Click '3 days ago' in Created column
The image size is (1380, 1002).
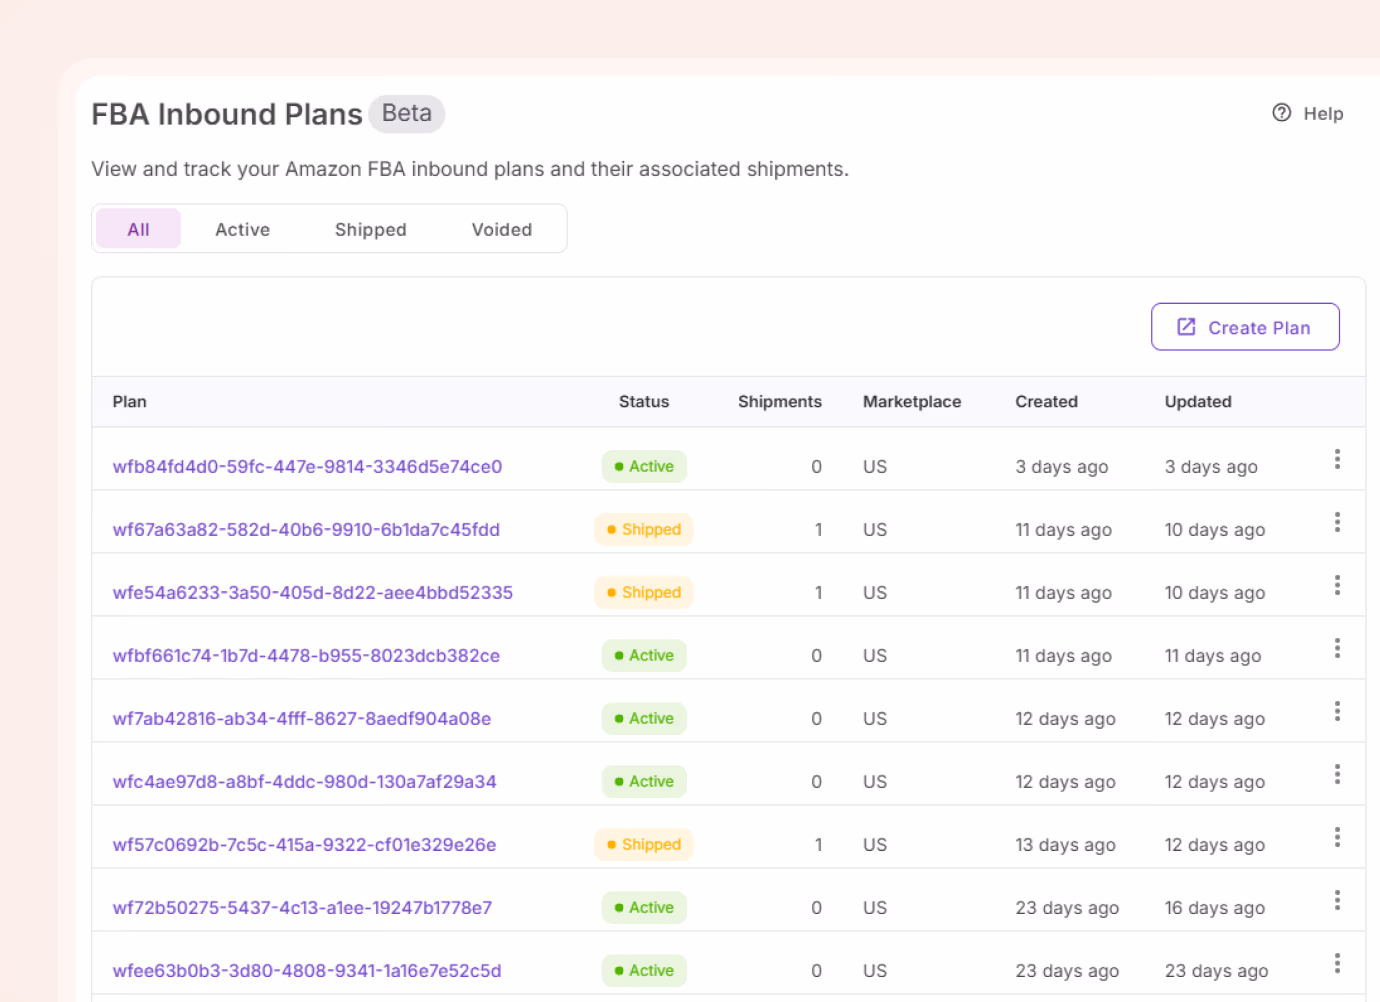point(1061,466)
